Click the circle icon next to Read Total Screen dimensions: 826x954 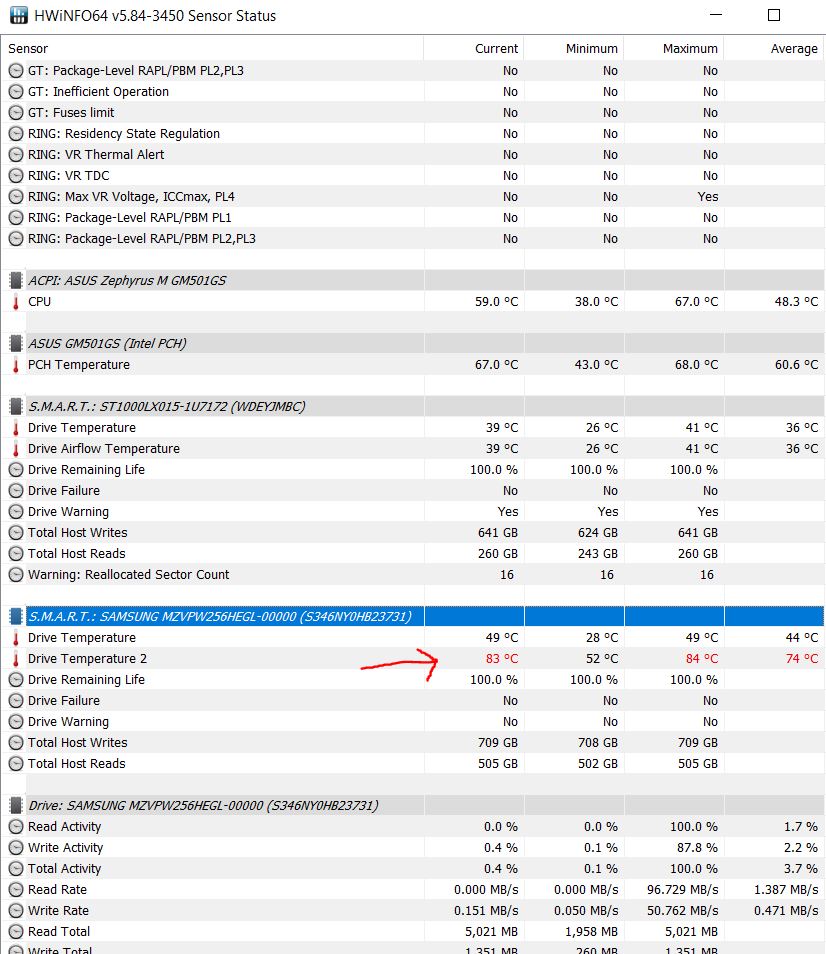16,932
